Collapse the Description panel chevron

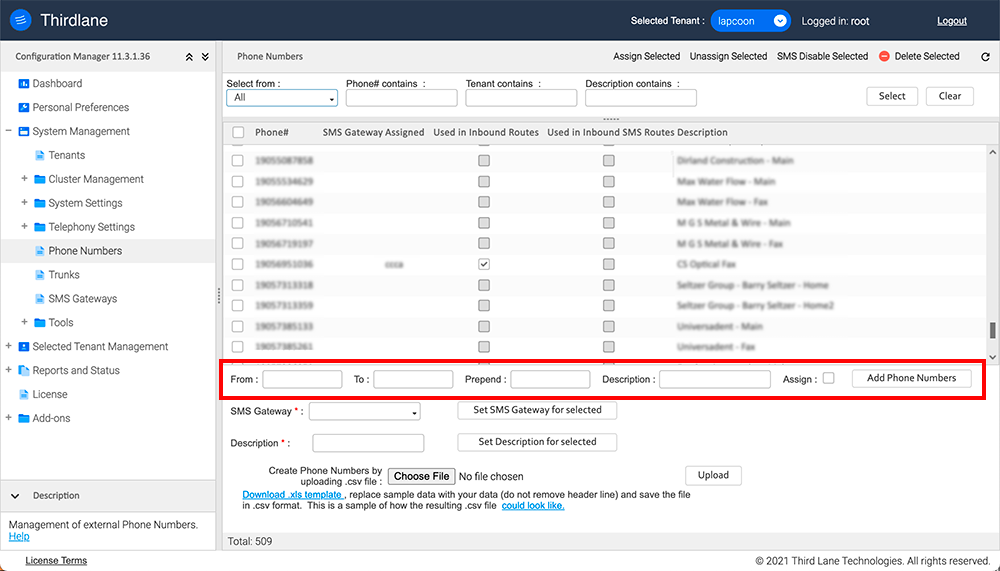(x=15, y=496)
